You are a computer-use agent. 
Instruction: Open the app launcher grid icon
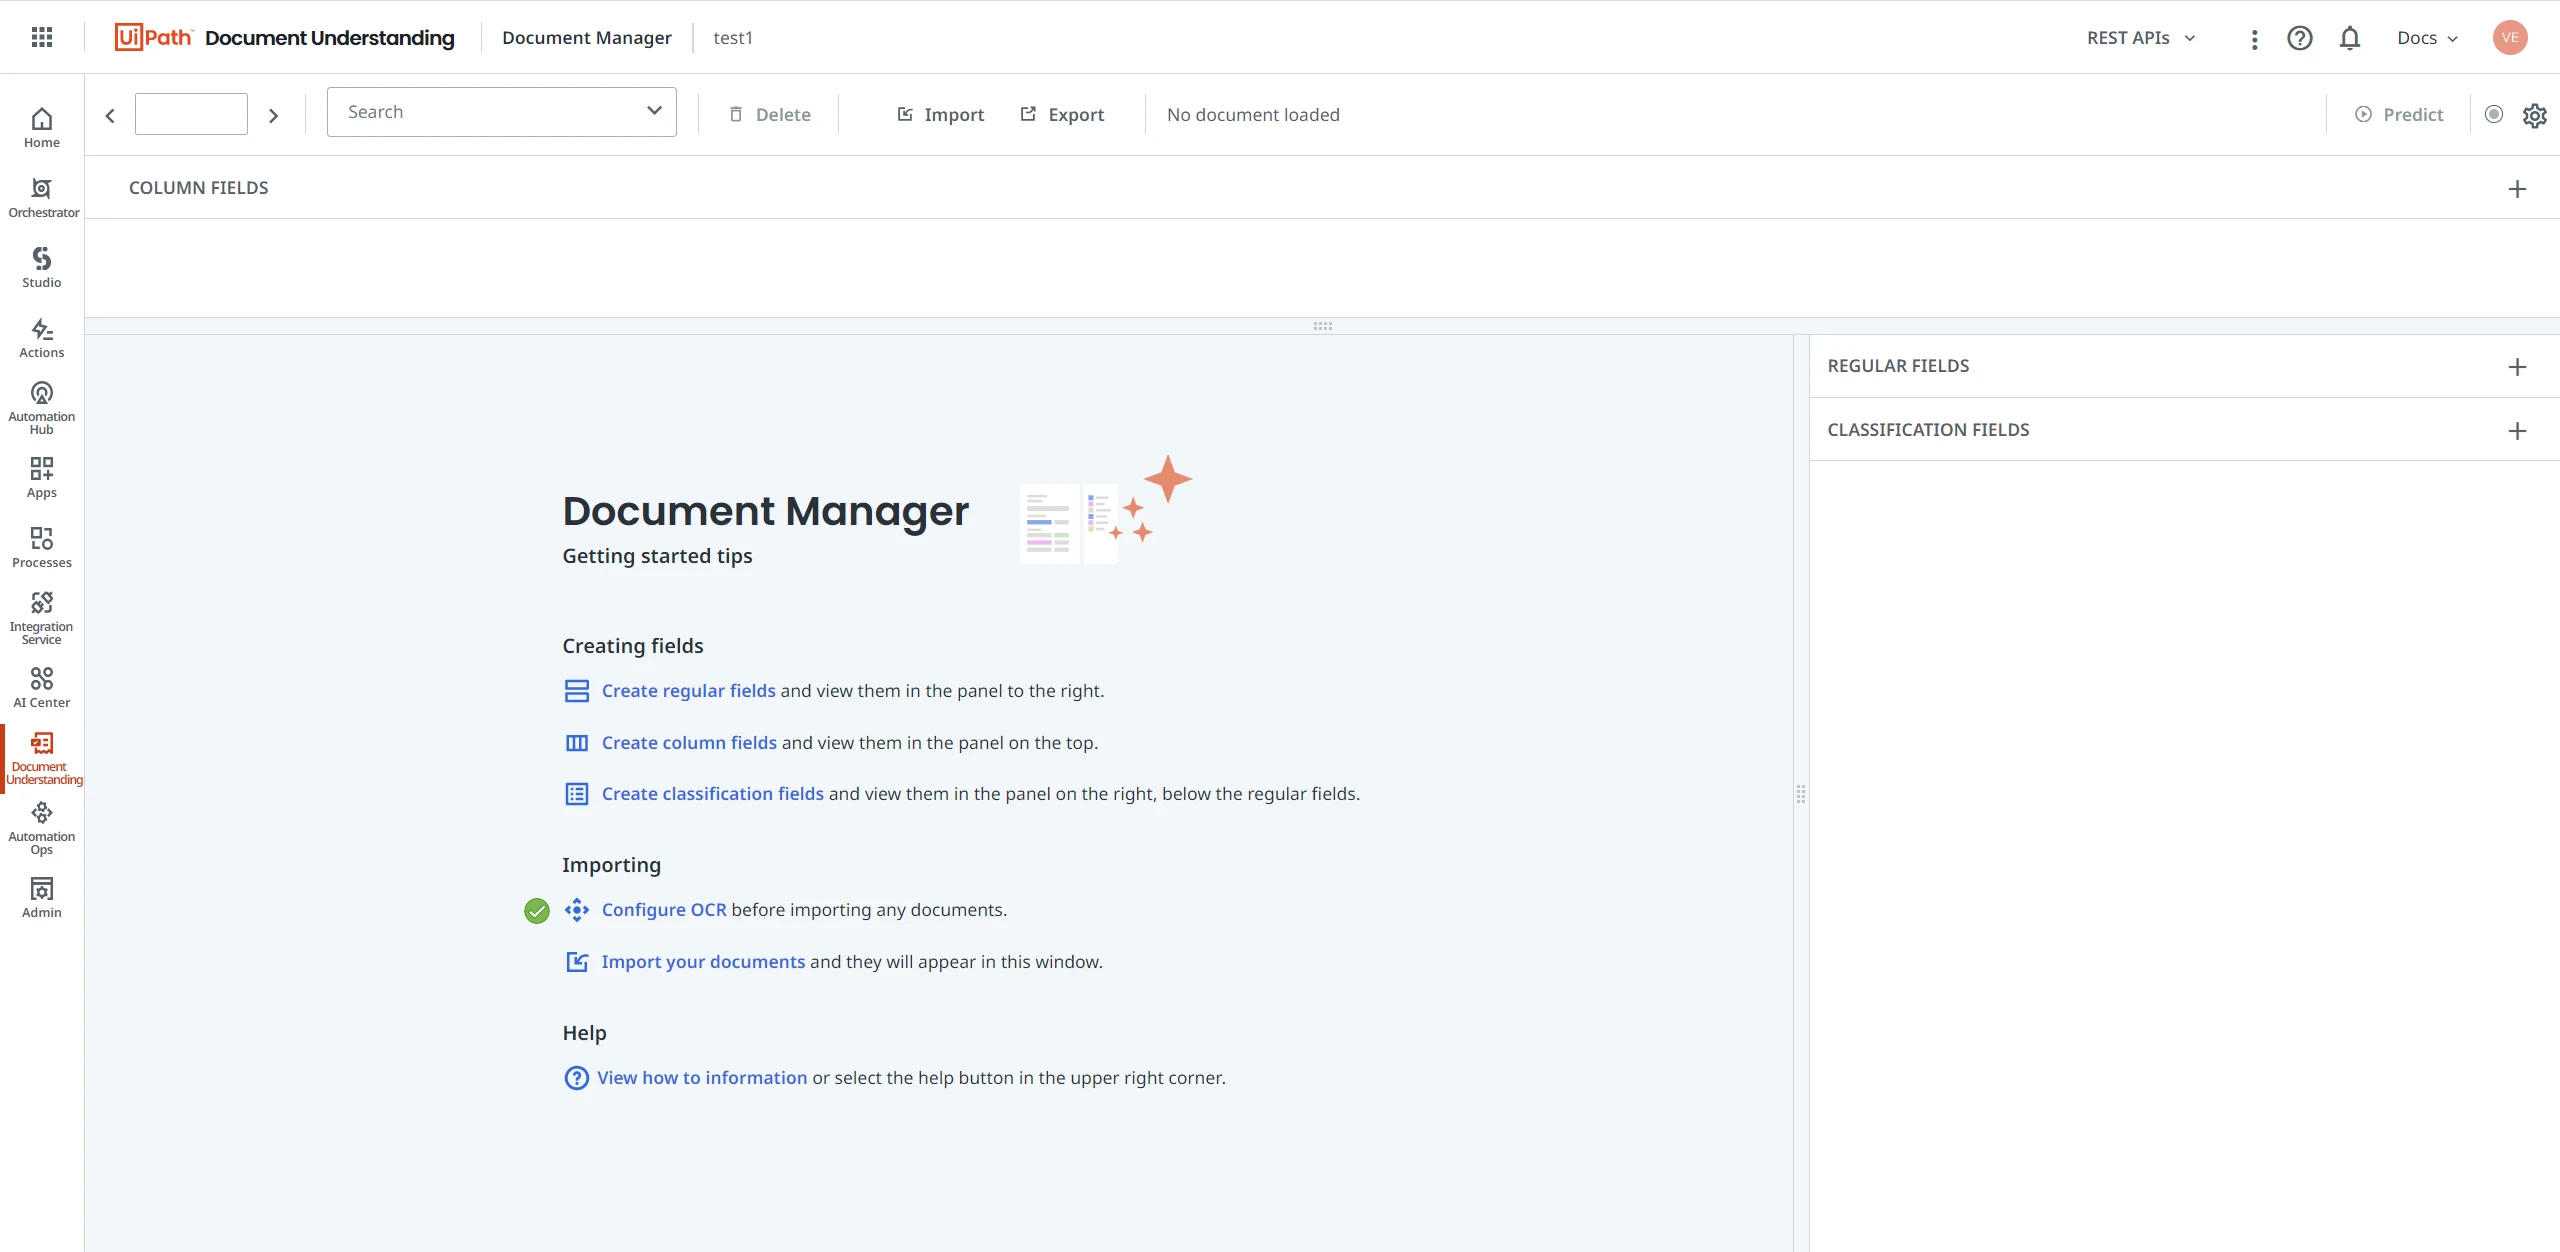click(x=41, y=37)
